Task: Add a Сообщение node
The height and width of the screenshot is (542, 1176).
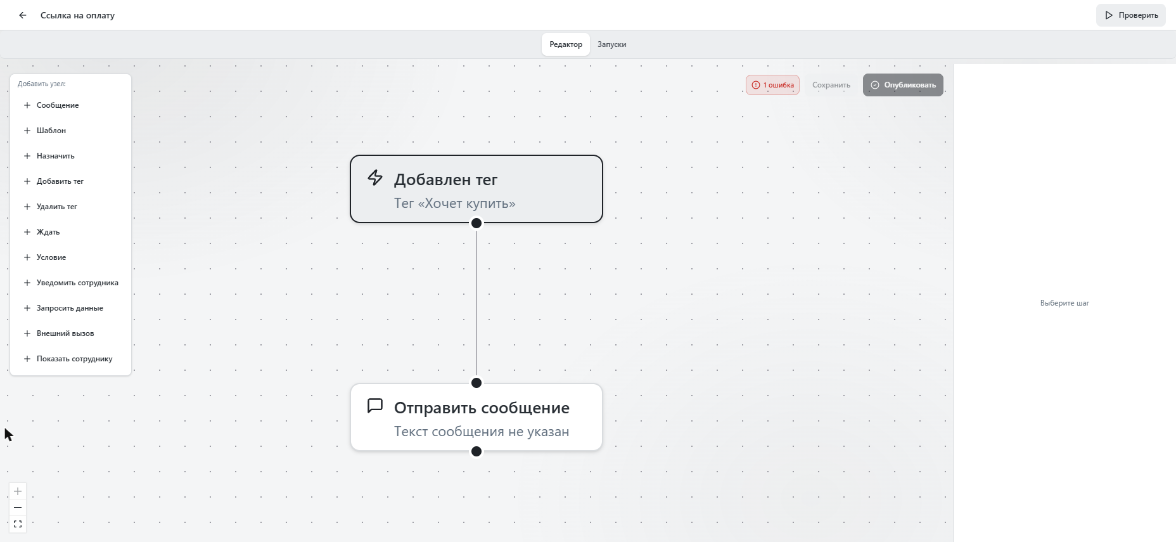Action: [70, 106]
